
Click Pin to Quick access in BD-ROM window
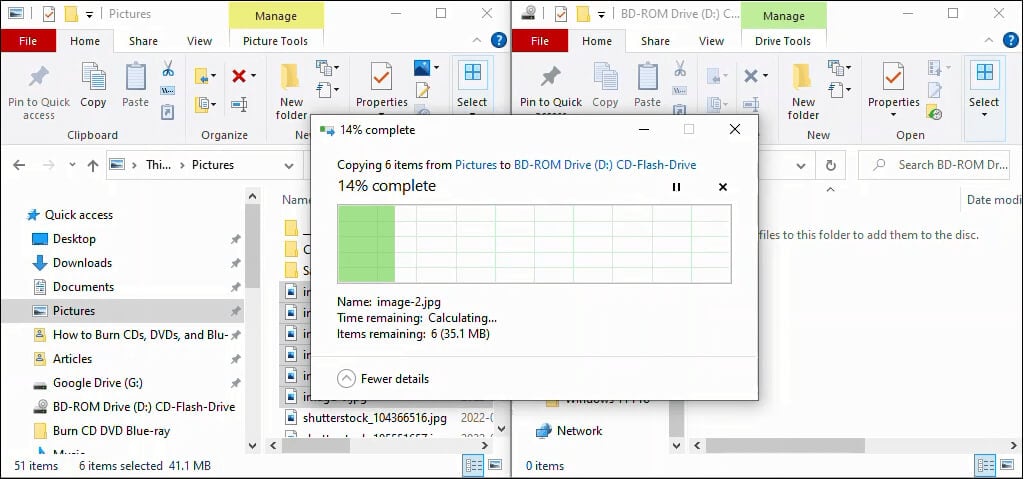click(x=551, y=90)
